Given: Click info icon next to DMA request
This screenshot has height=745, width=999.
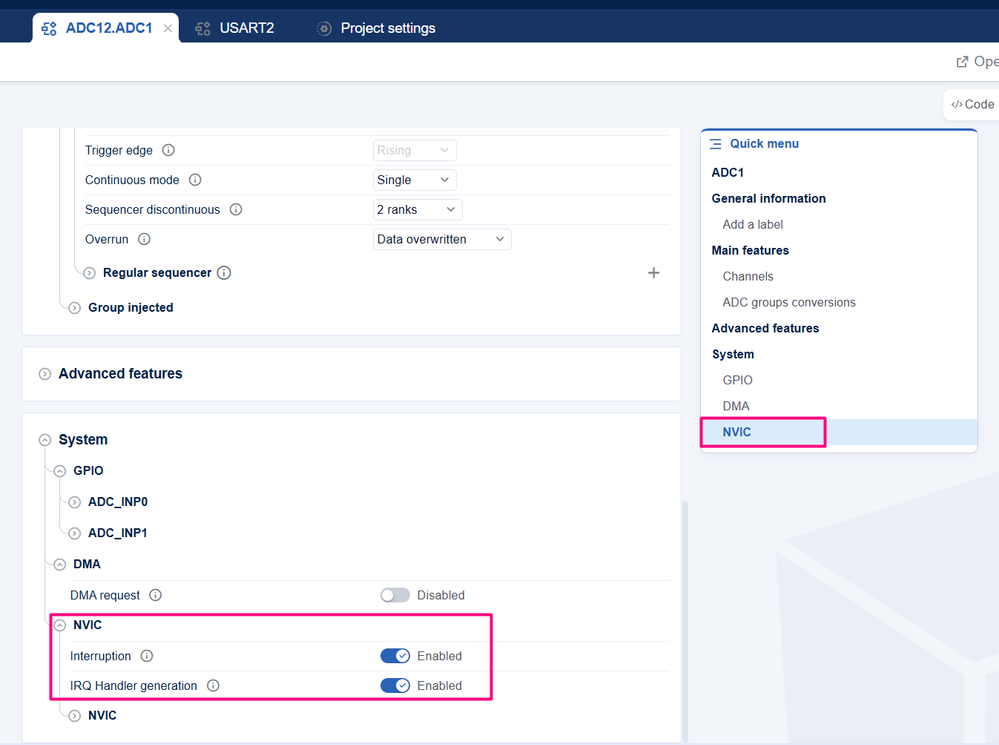Looking at the screenshot, I should pyautogui.click(x=155, y=595).
